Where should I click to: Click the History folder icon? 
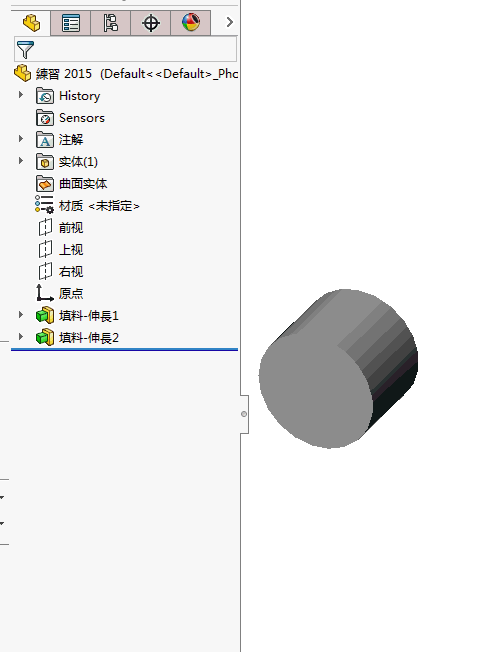44,96
